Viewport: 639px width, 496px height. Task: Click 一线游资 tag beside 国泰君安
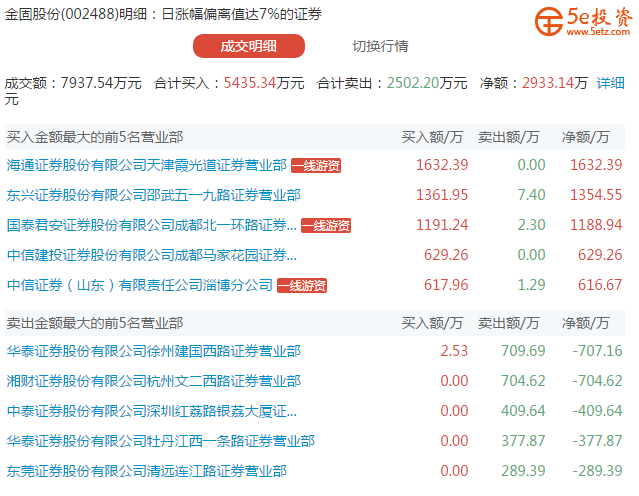pos(326,225)
